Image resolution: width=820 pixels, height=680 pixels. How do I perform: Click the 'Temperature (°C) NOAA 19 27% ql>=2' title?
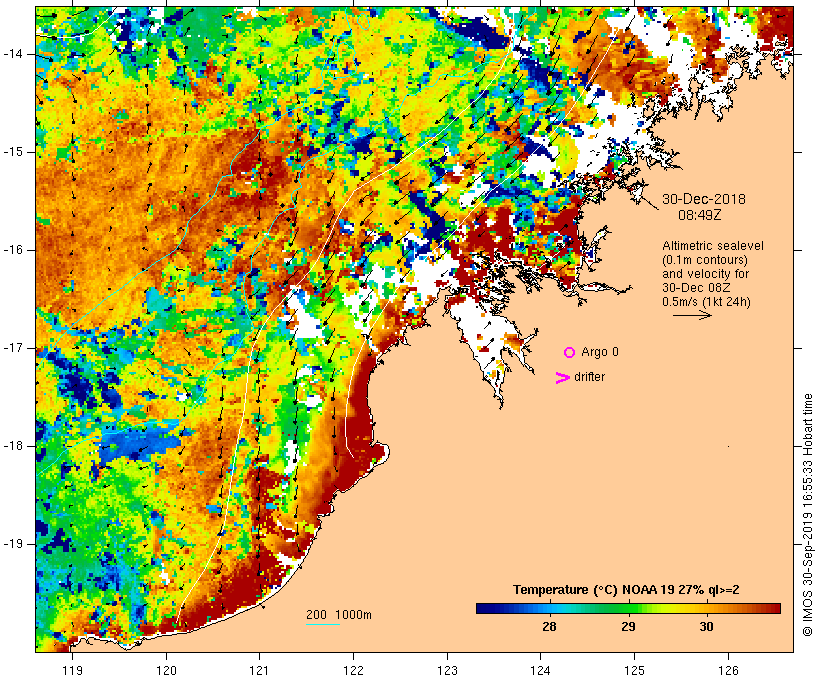coord(626,590)
